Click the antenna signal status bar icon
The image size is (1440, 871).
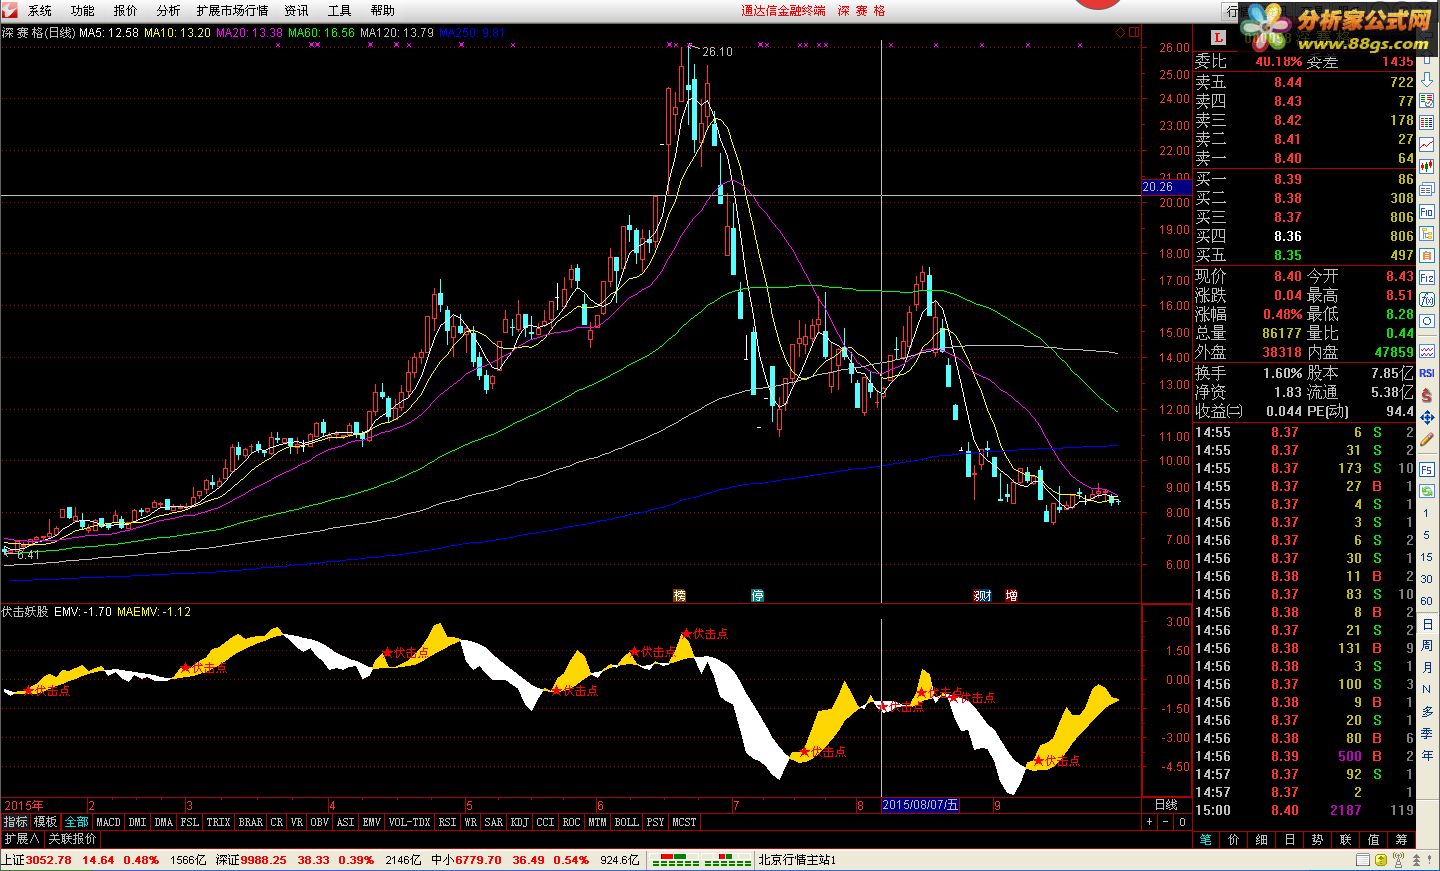[x=1398, y=859]
